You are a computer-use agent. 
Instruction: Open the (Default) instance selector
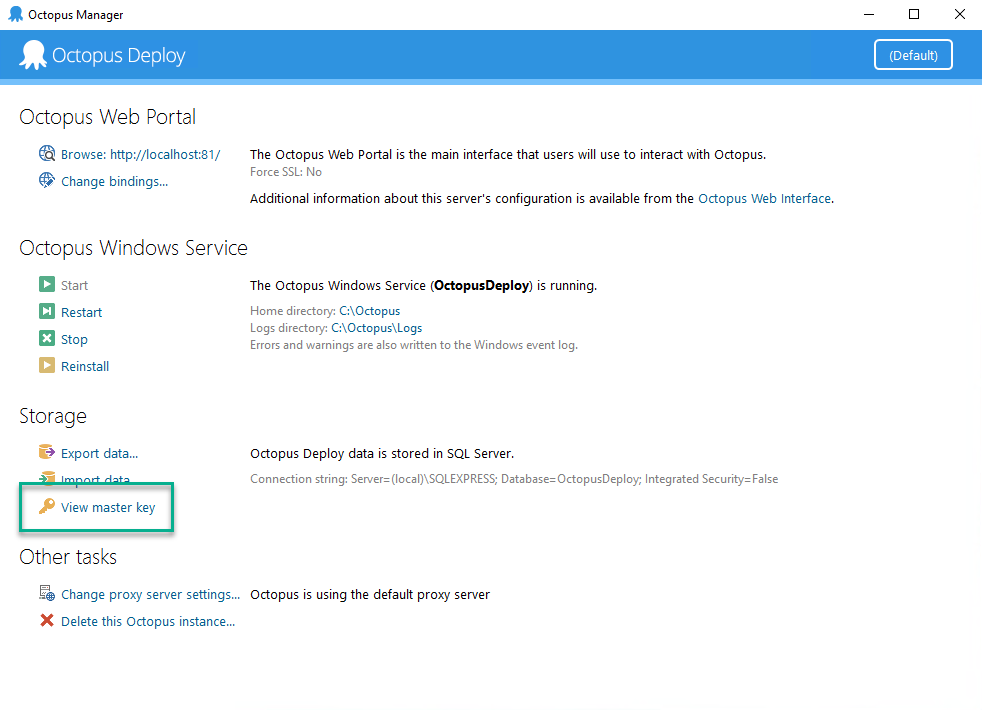(x=913, y=55)
